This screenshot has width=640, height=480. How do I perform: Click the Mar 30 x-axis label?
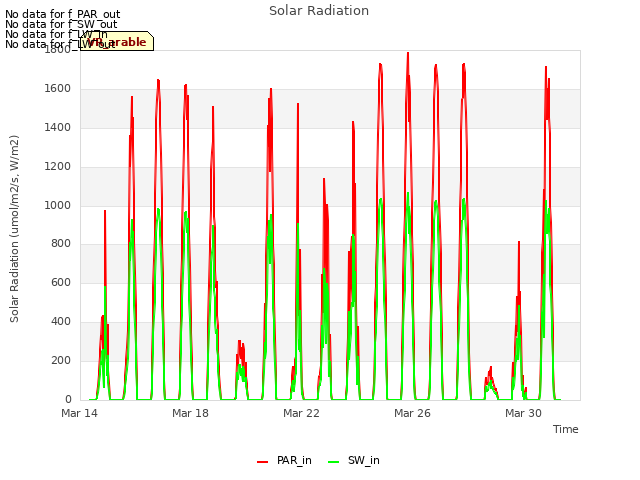[523, 413]
